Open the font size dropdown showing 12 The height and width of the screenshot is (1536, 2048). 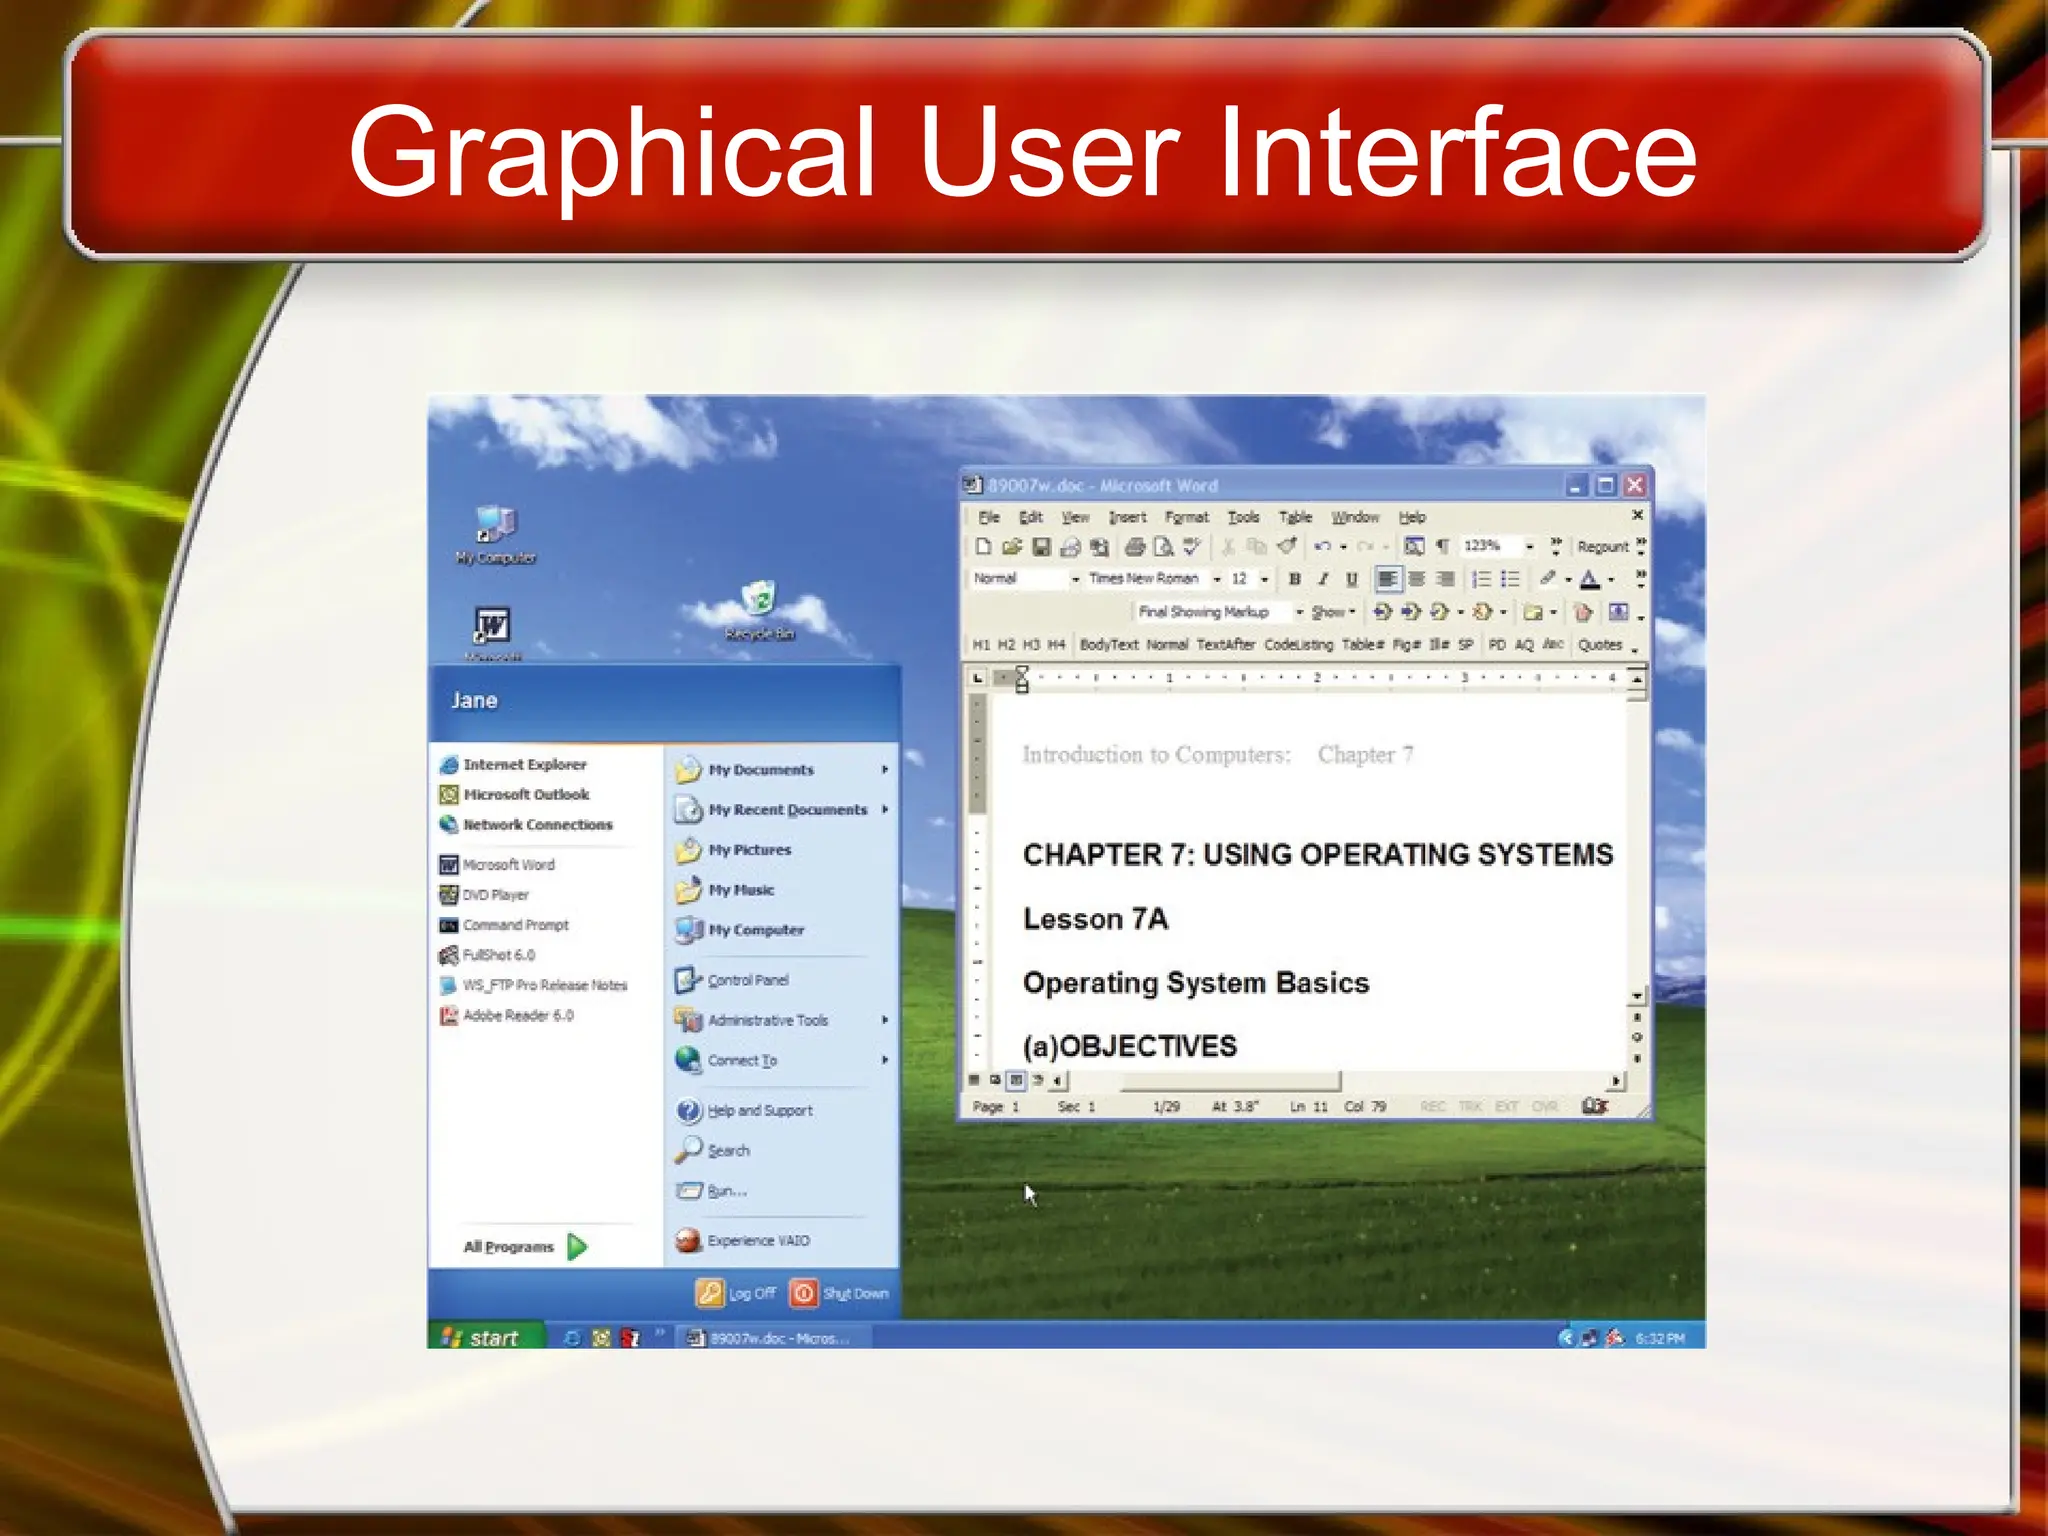(1265, 579)
